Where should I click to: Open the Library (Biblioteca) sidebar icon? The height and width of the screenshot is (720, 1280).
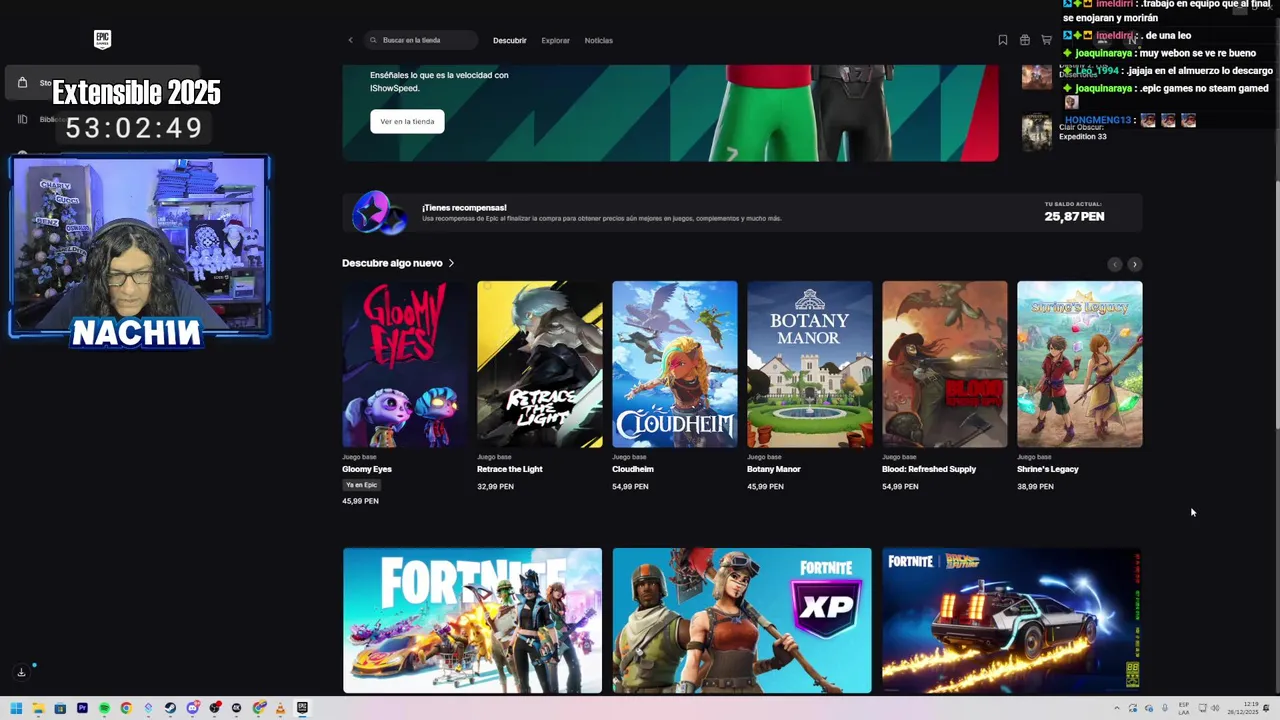[22, 119]
